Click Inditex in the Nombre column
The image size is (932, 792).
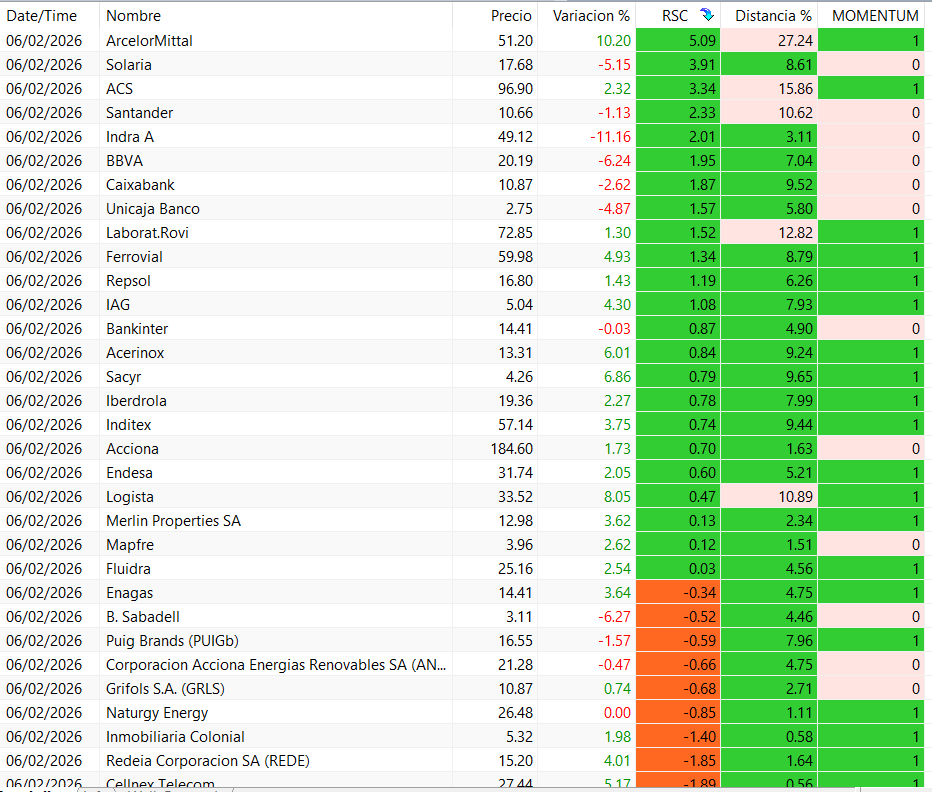click(x=128, y=425)
